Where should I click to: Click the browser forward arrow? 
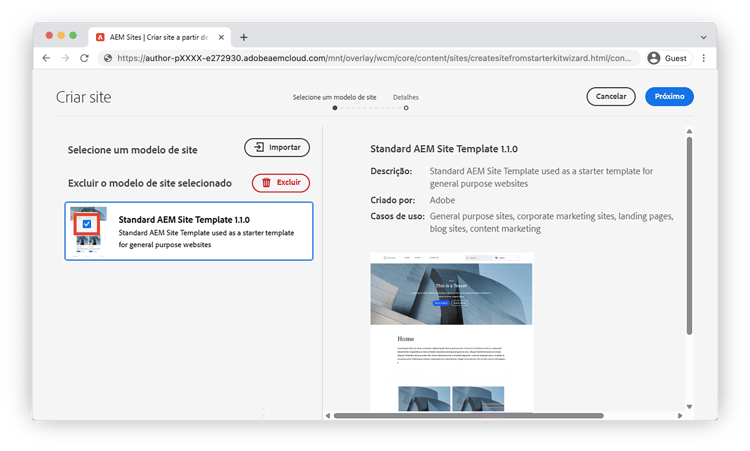65,58
